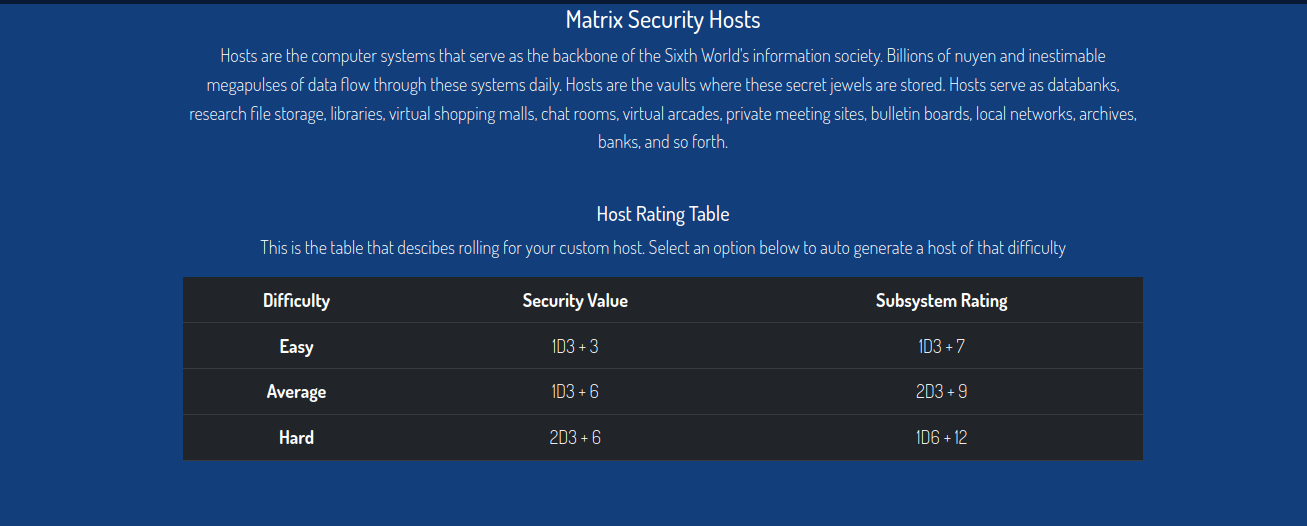Click the Hard Subsystem Rating 1D6 + 12
This screenshot has width=1307, height=526.
coord(941,438)
